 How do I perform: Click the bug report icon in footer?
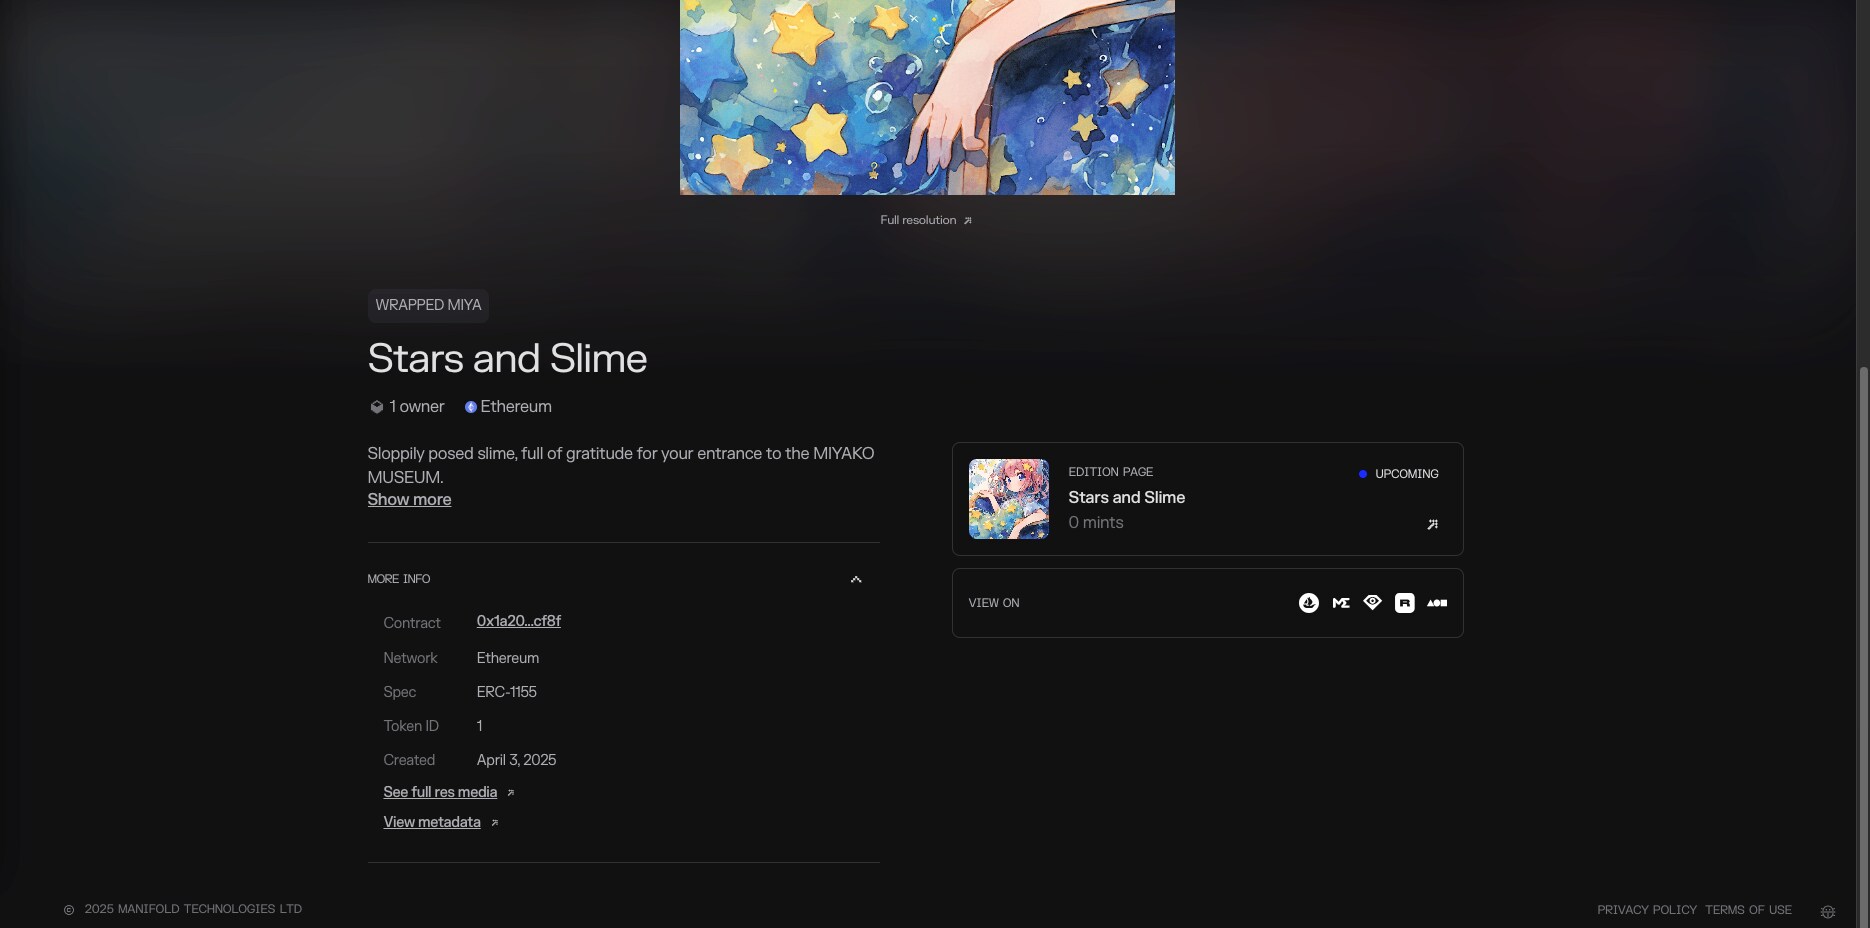coord(1827,911)
